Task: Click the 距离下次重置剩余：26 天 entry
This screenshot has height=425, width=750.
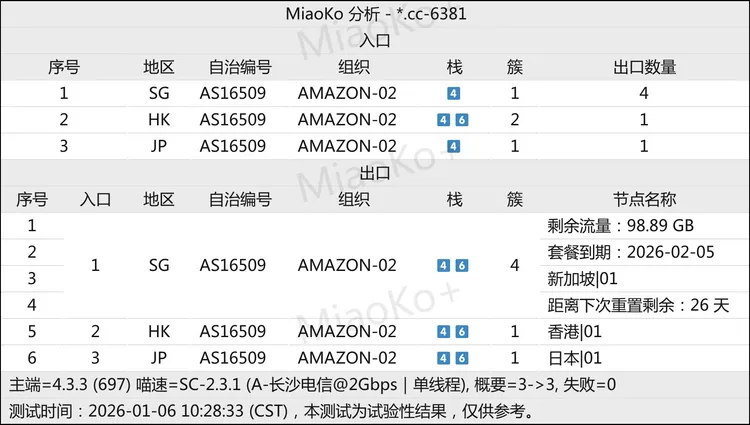Action: coord(639,304)
